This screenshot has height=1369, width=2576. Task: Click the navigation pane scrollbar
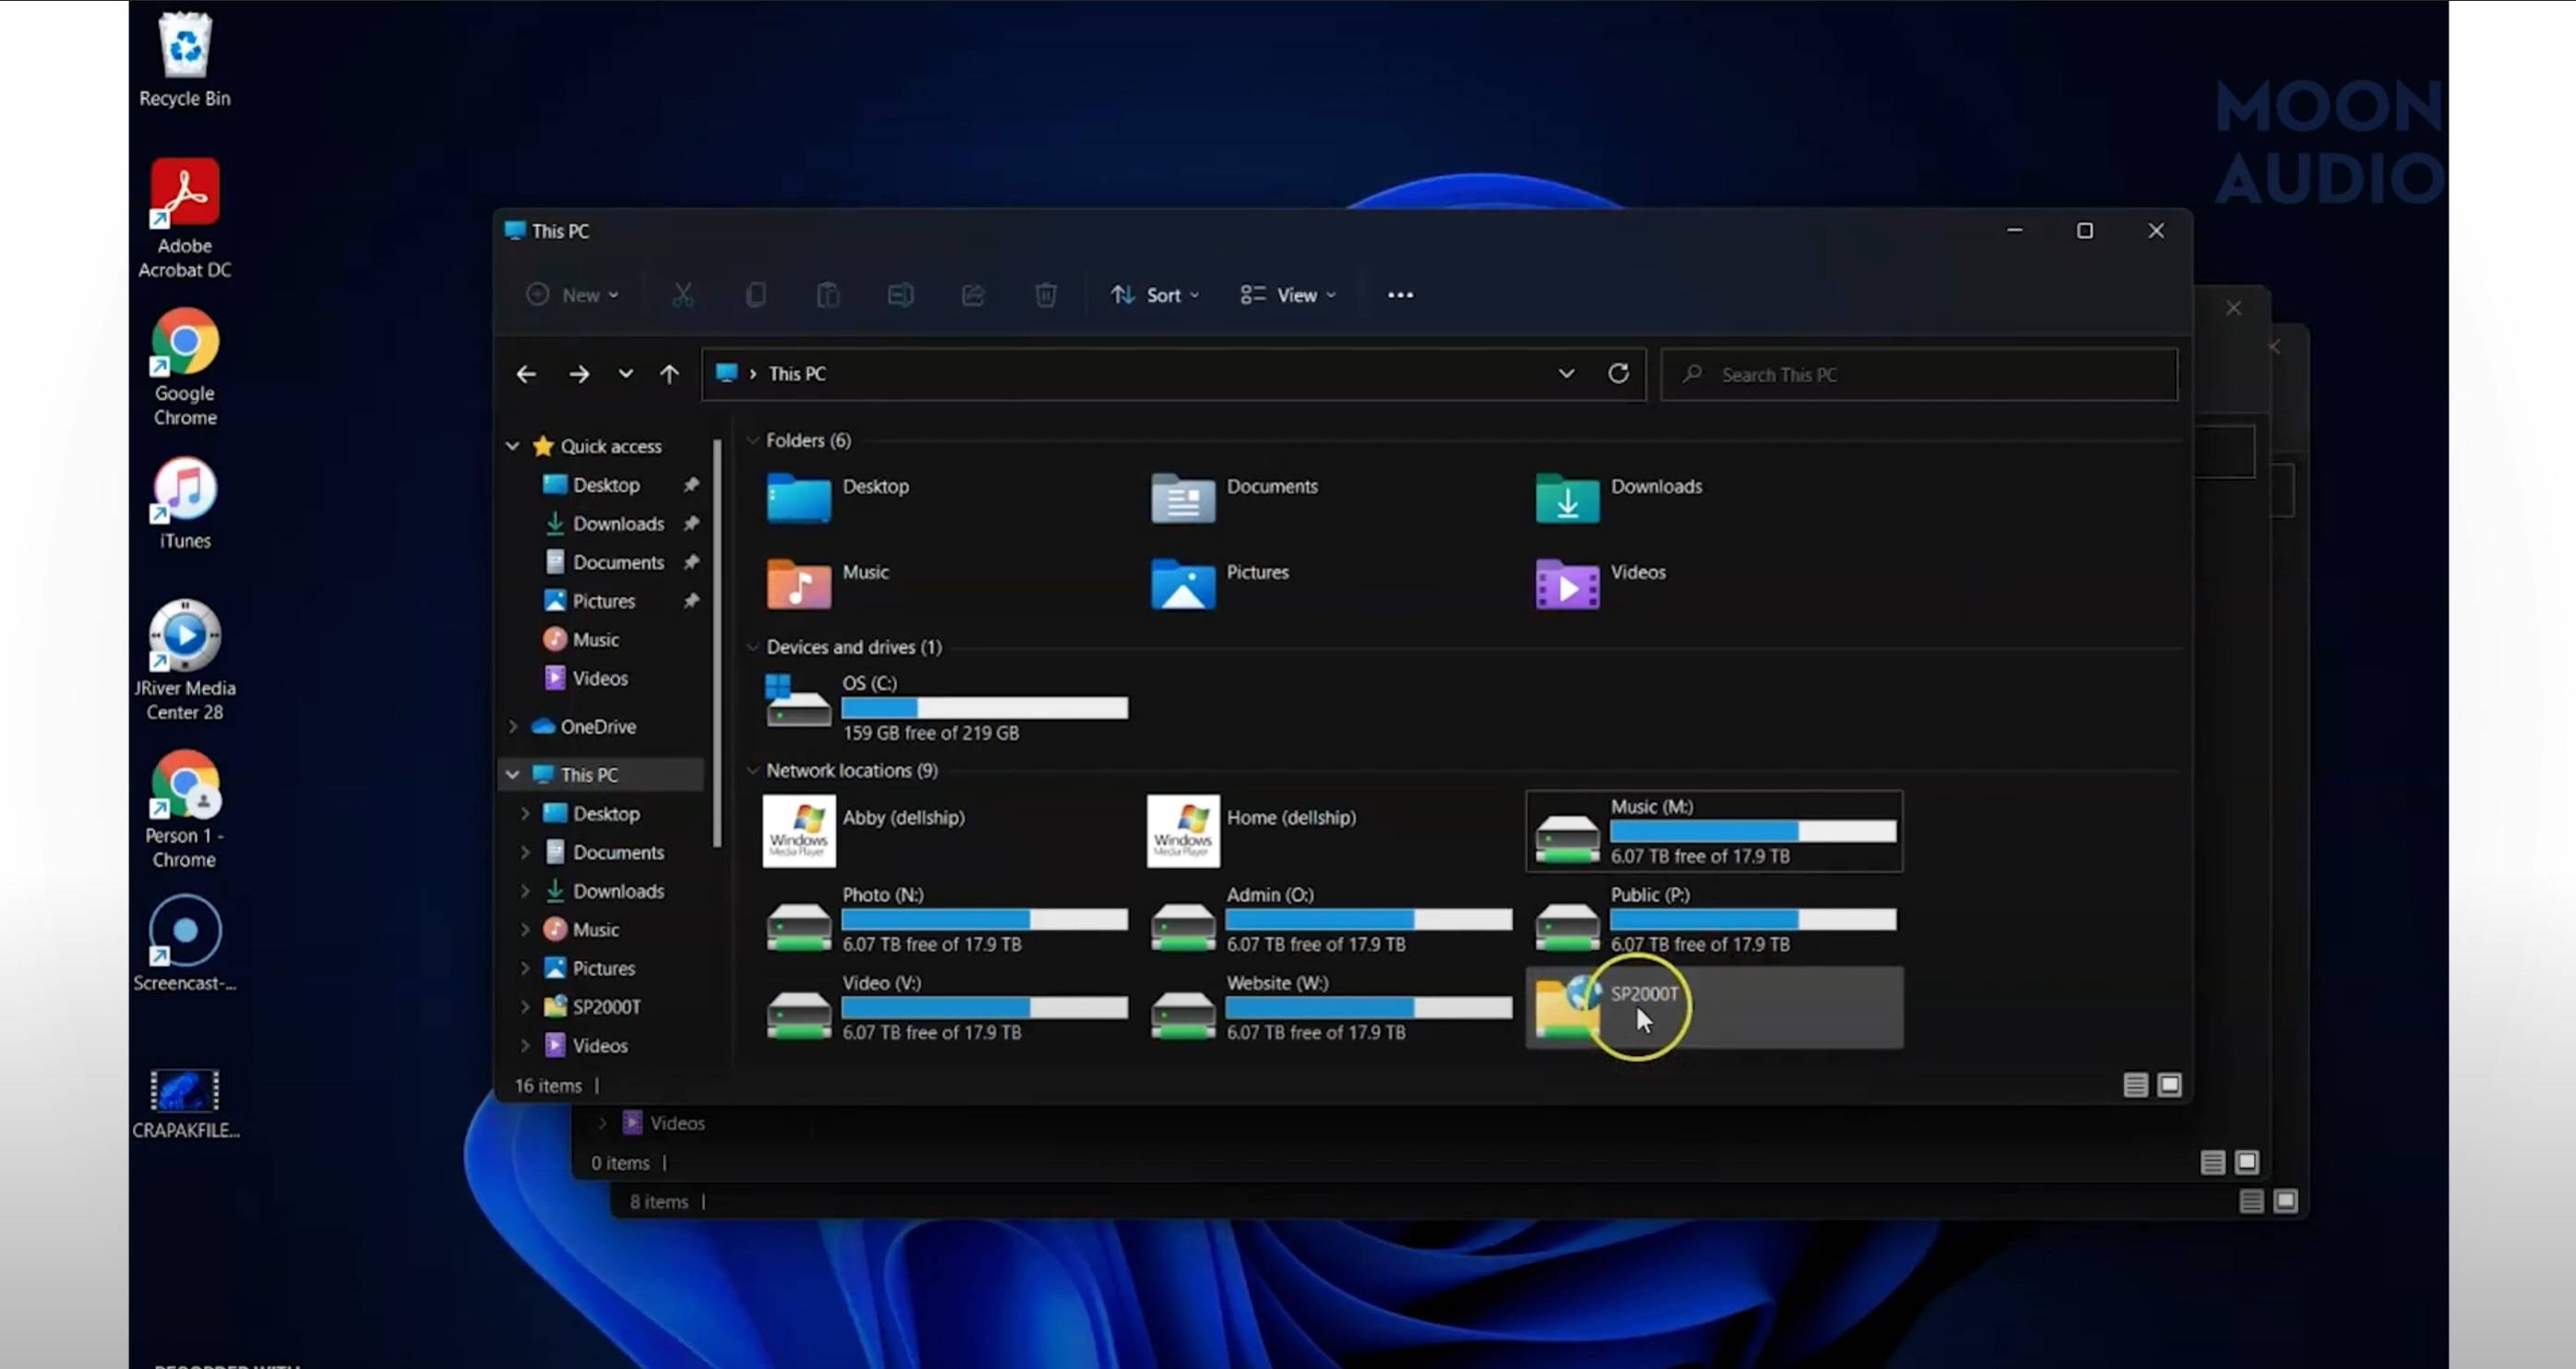tap(717, 645)
